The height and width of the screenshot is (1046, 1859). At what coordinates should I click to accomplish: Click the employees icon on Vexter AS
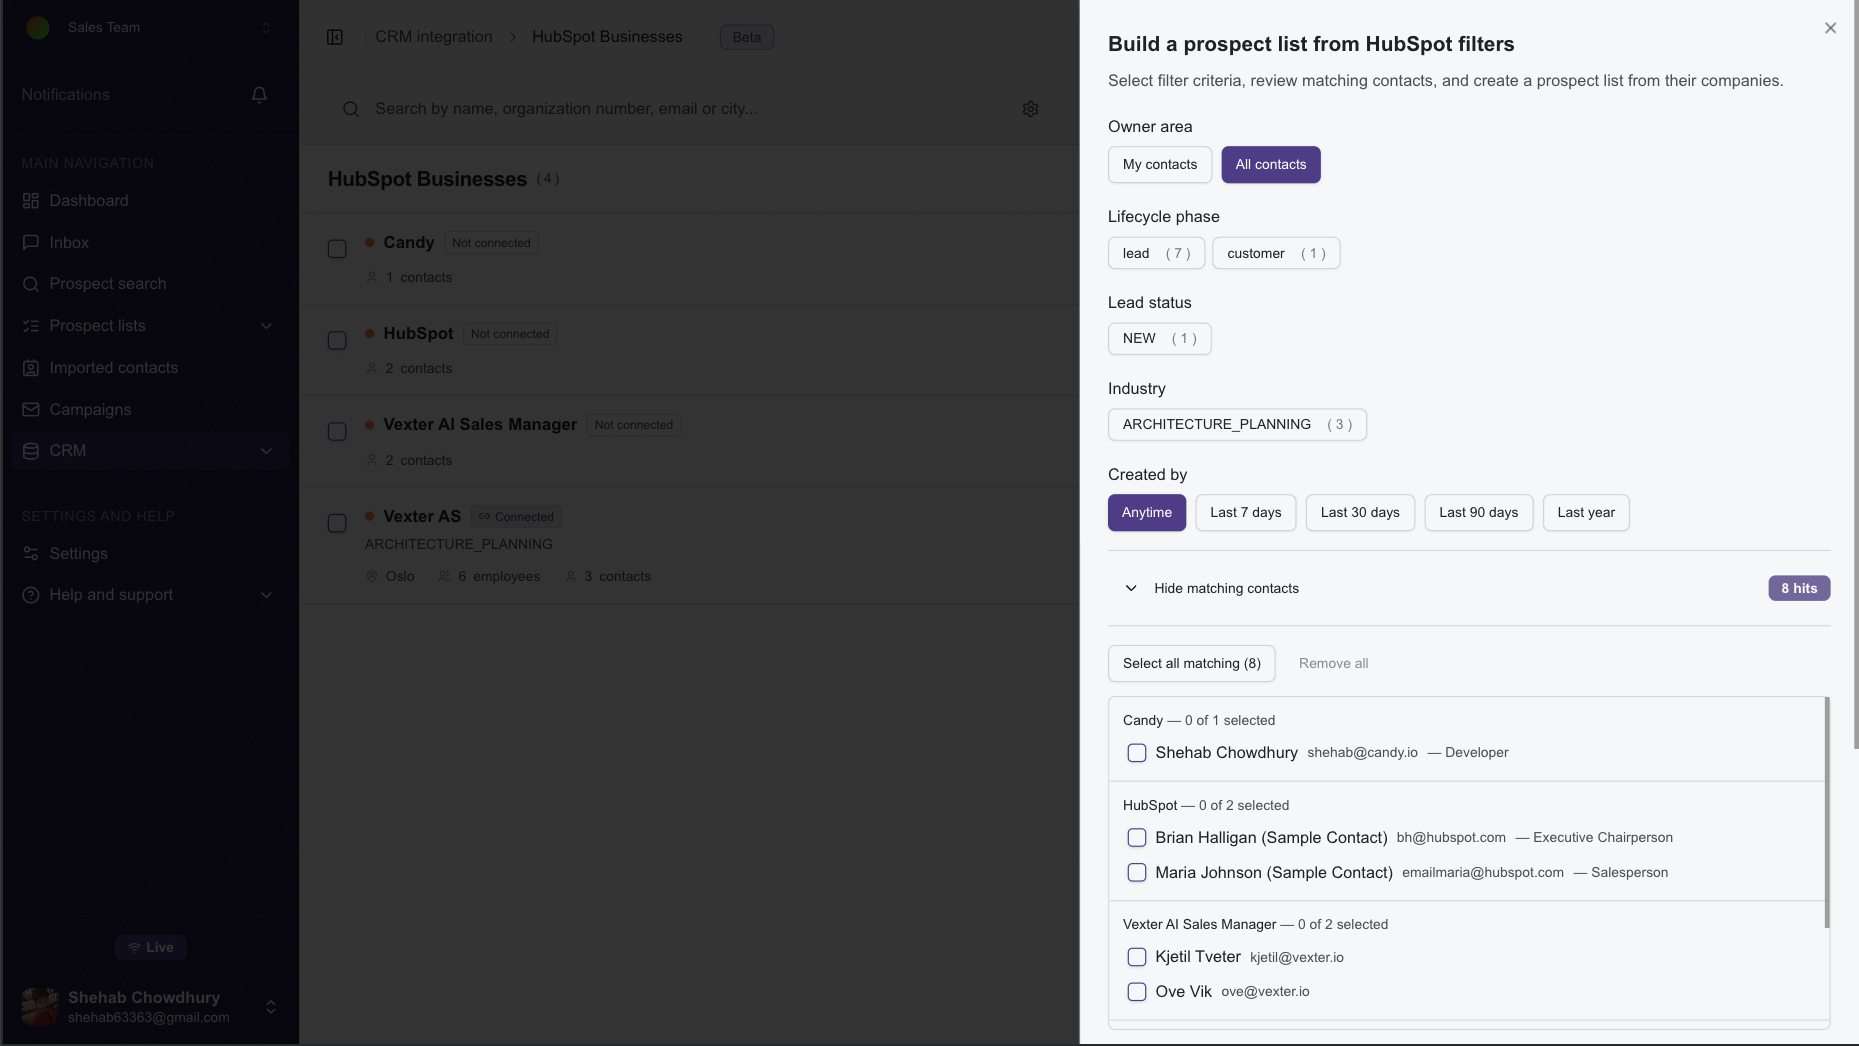click(x=444, y=577)
